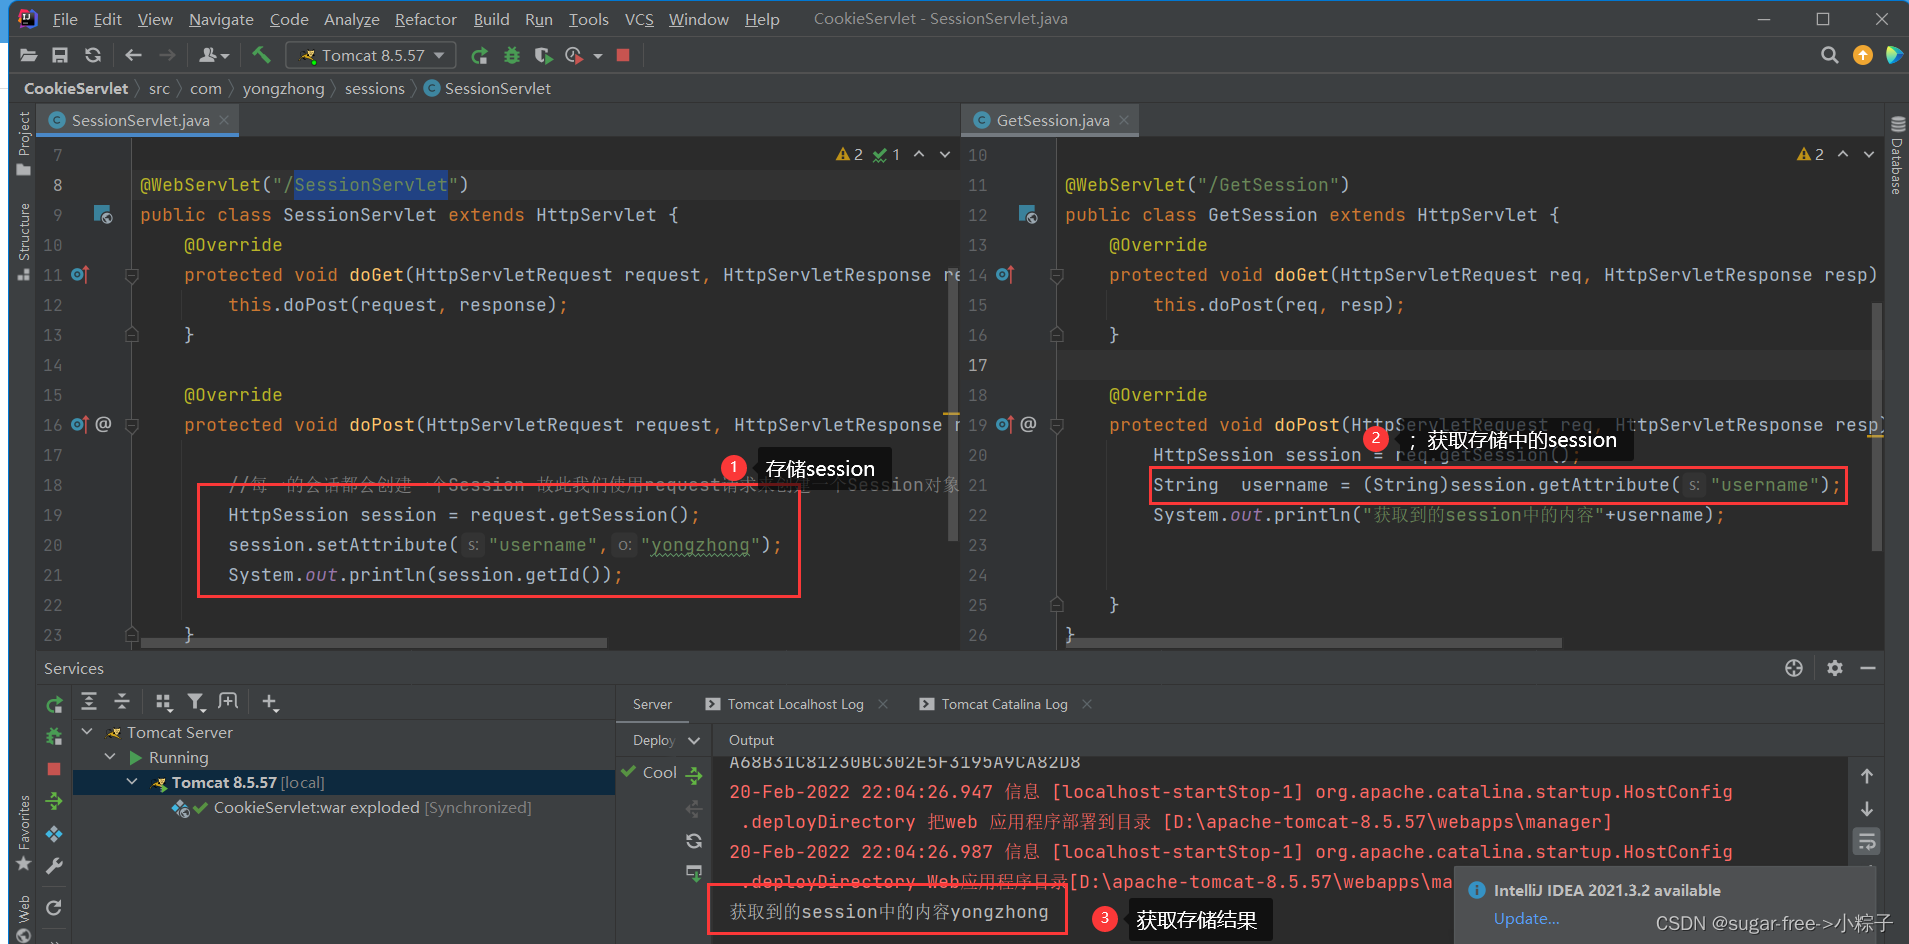1909x944 pixels.
Task: Click Debug rerun icon in Services side toolbar
Action: pos(54,737)
